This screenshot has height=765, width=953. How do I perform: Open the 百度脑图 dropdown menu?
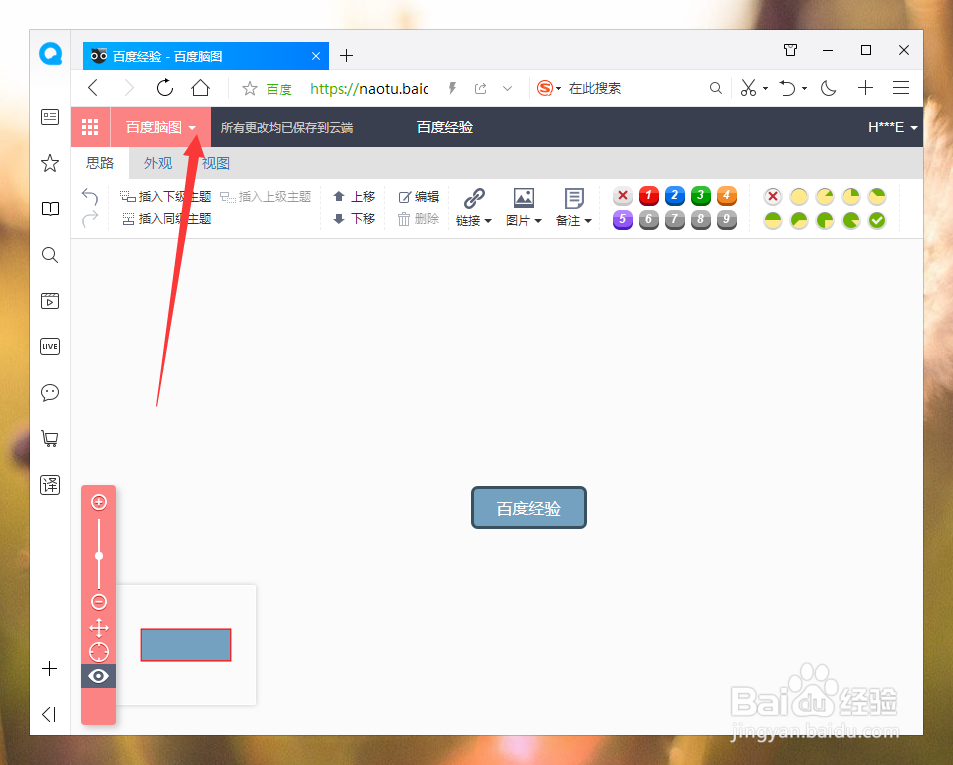click(160, 127)
